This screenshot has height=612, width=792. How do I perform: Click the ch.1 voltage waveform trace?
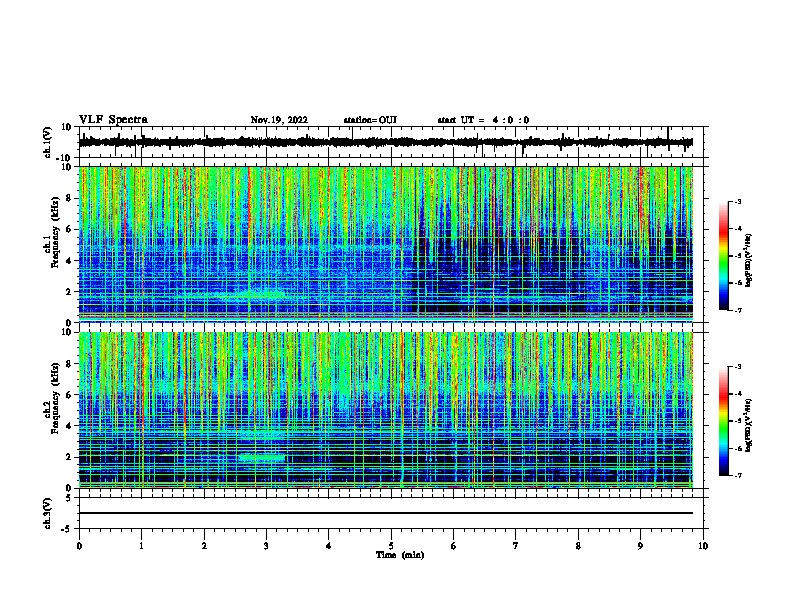click(x=385, y=142)
